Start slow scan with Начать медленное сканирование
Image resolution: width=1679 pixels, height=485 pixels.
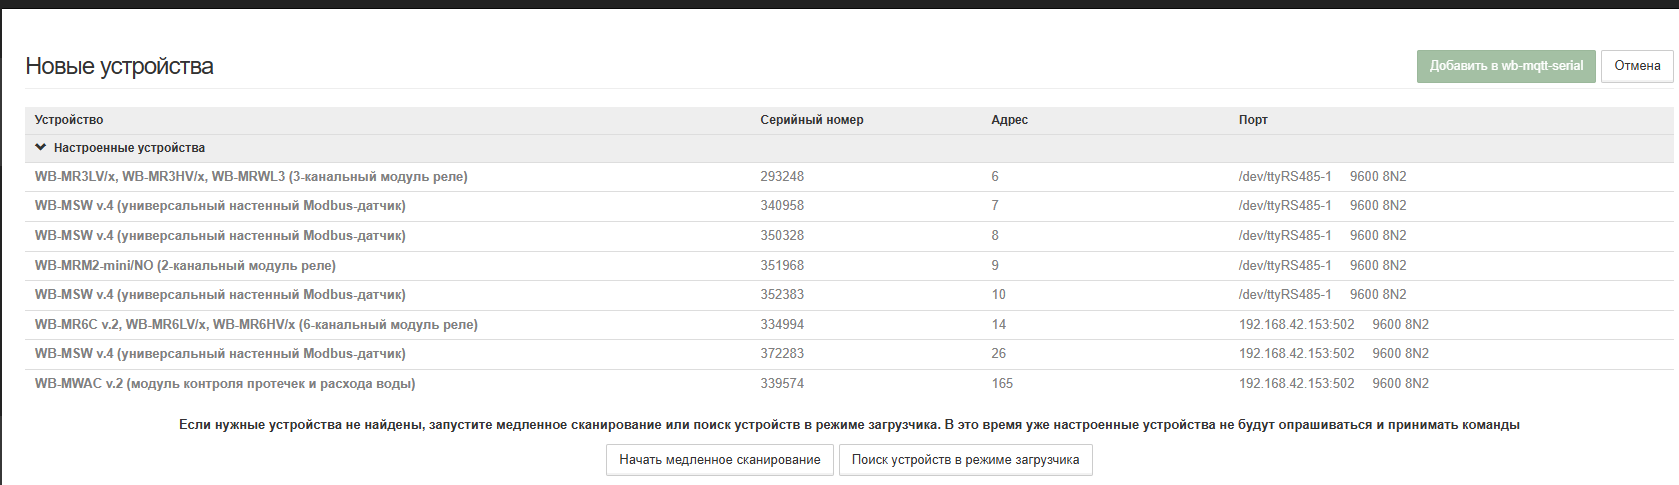pyautogui.click(x=719, y=460)
